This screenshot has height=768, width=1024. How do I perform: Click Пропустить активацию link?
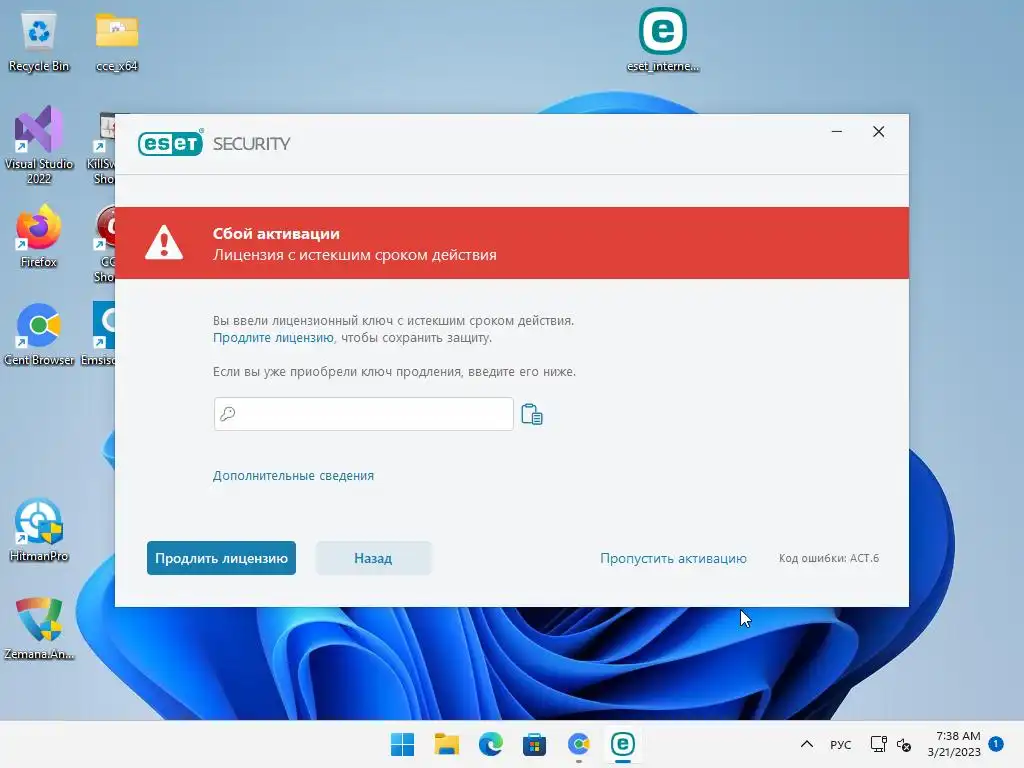(673, 558)
